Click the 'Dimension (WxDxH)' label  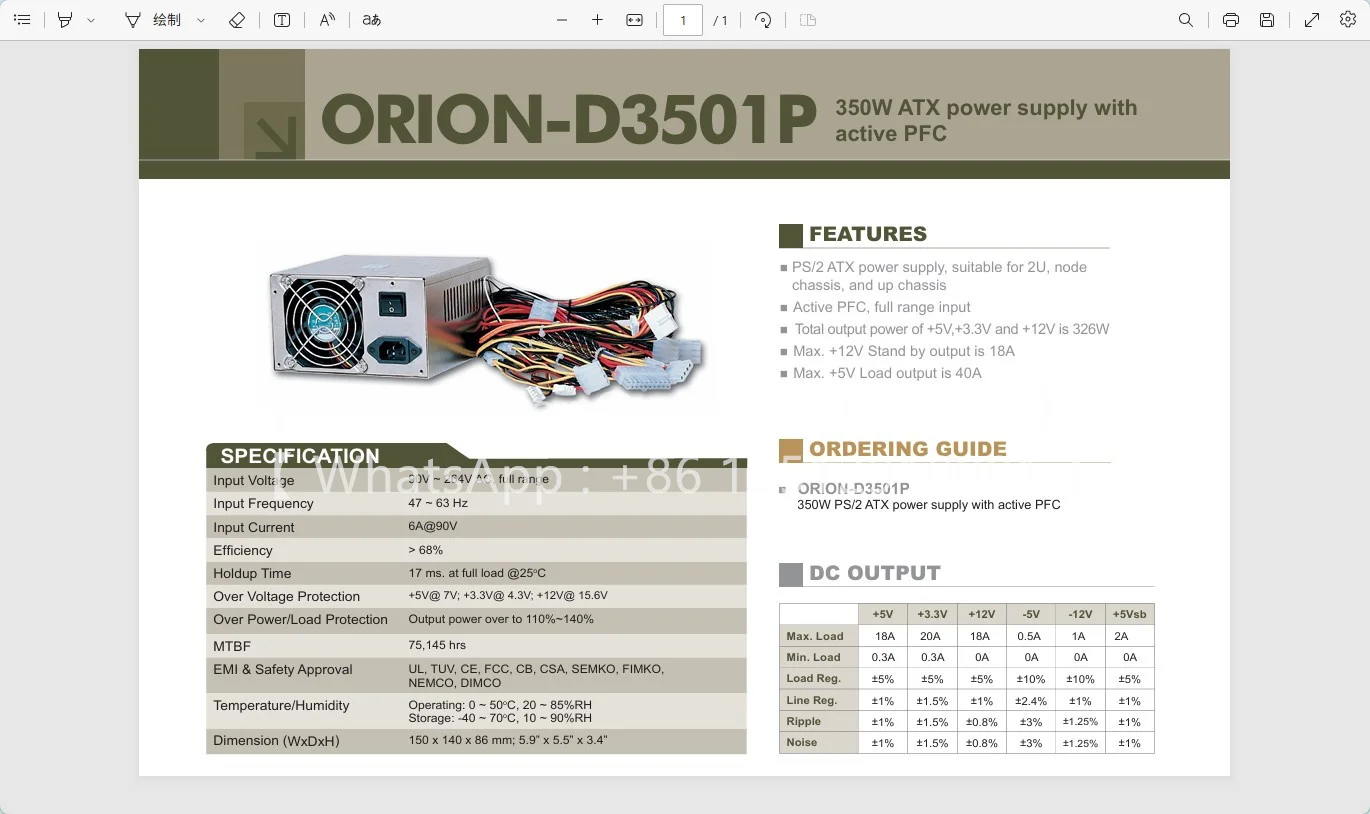(276, 741)
